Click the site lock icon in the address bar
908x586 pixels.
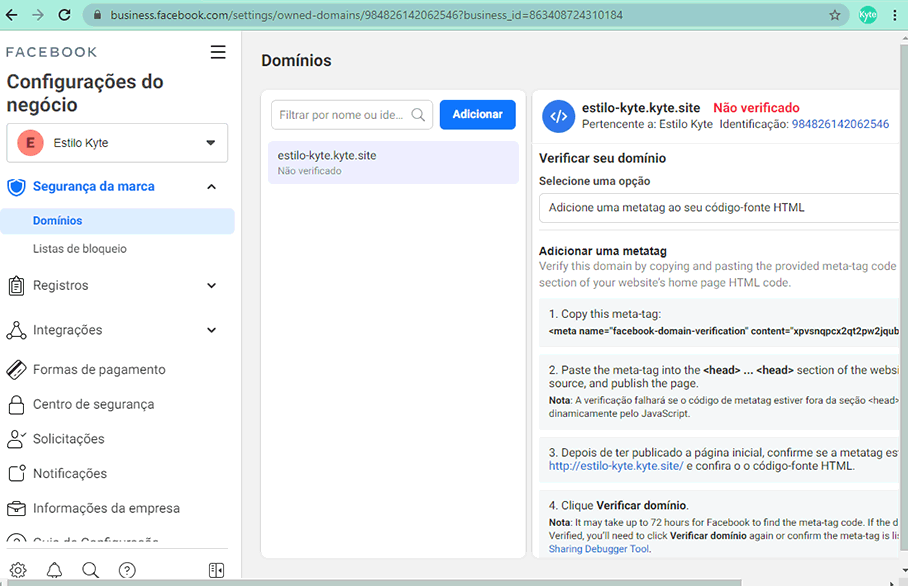(97, 15)
